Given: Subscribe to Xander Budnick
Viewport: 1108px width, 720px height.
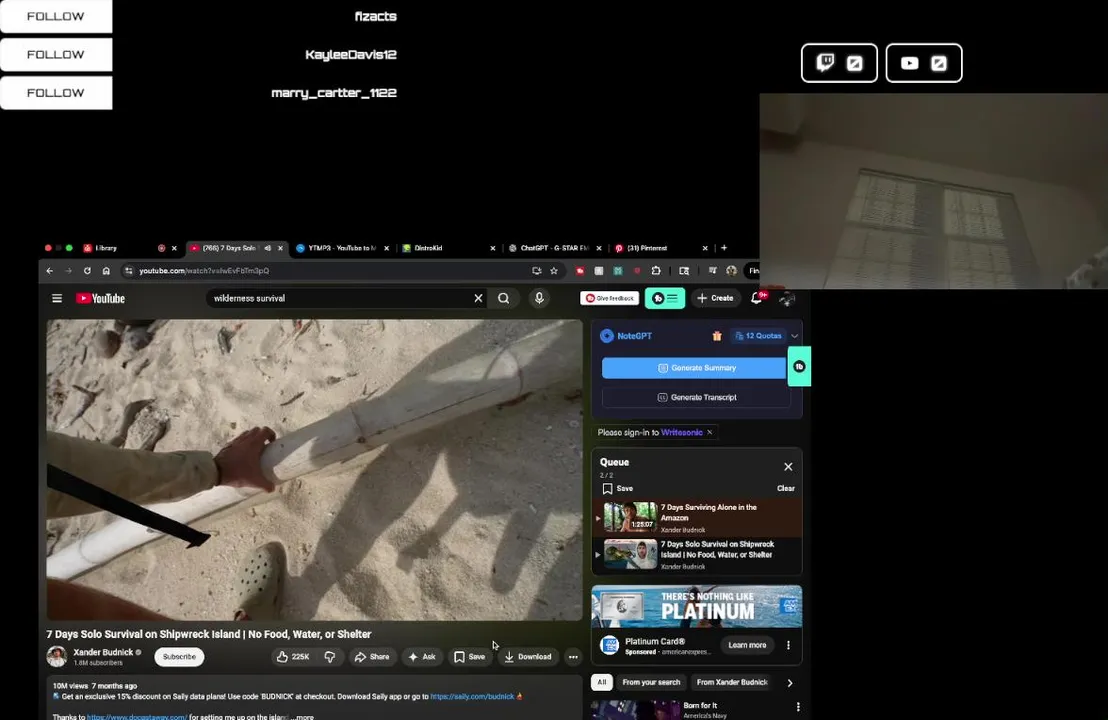Looking at the screenshot, I should tap(179, 657).
